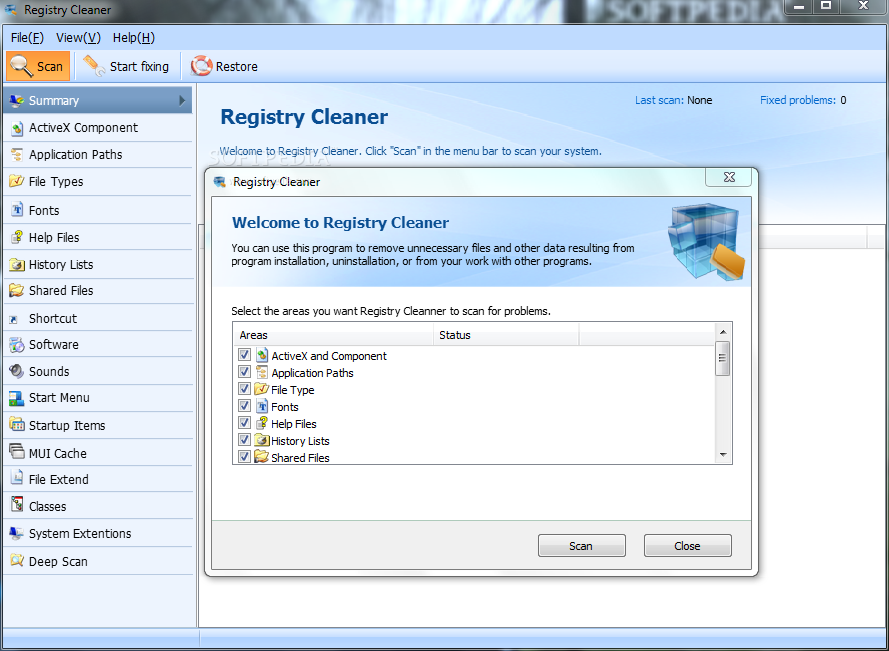Click the Shortcut icon in sidebar
889x651 pixels.
[14, 319]
